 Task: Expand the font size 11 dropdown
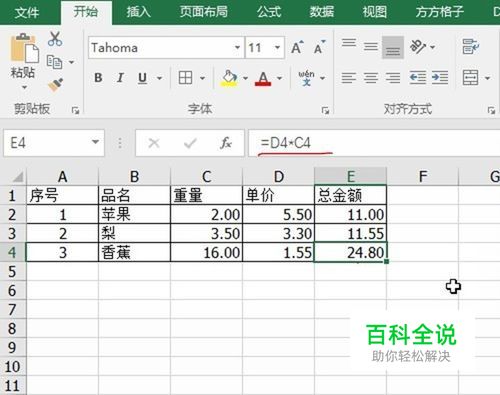pos(277,48)
